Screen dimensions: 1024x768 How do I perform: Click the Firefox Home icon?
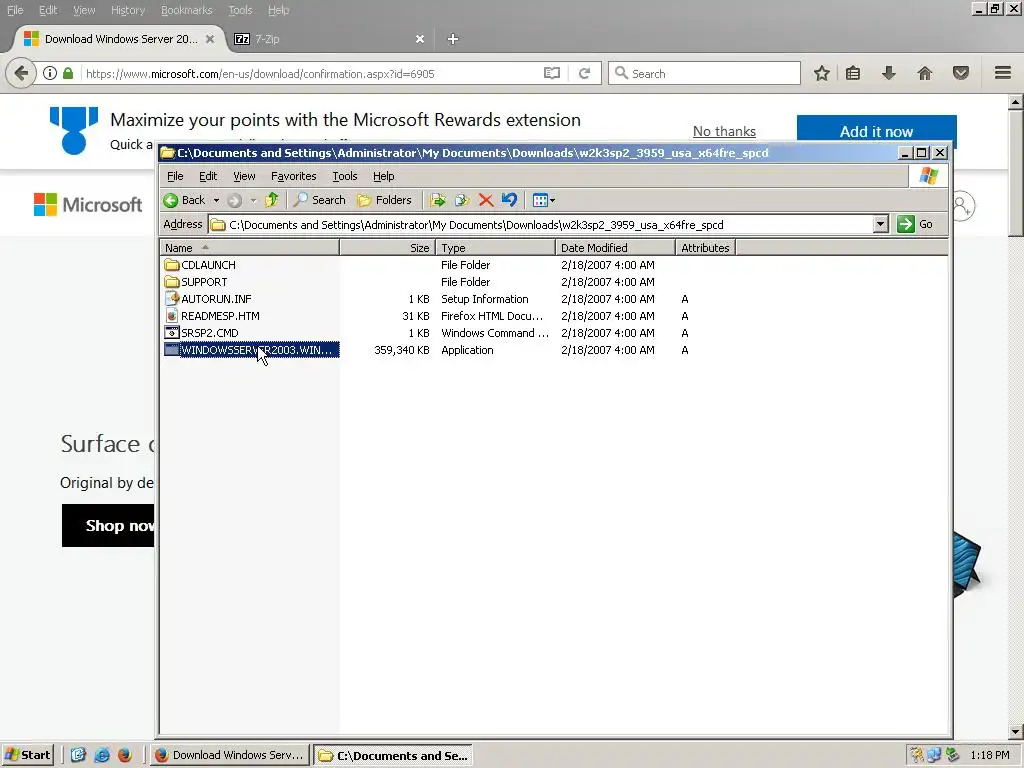925,73
